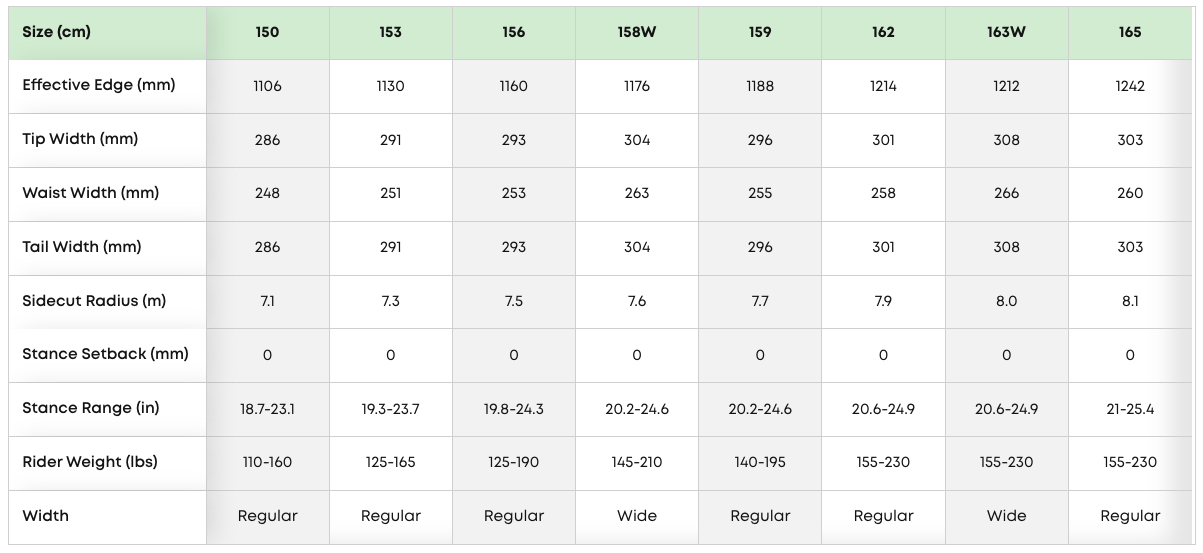Click rider weight cell 140-195
The image size is (1203, 553).
(x=760, y=462)
